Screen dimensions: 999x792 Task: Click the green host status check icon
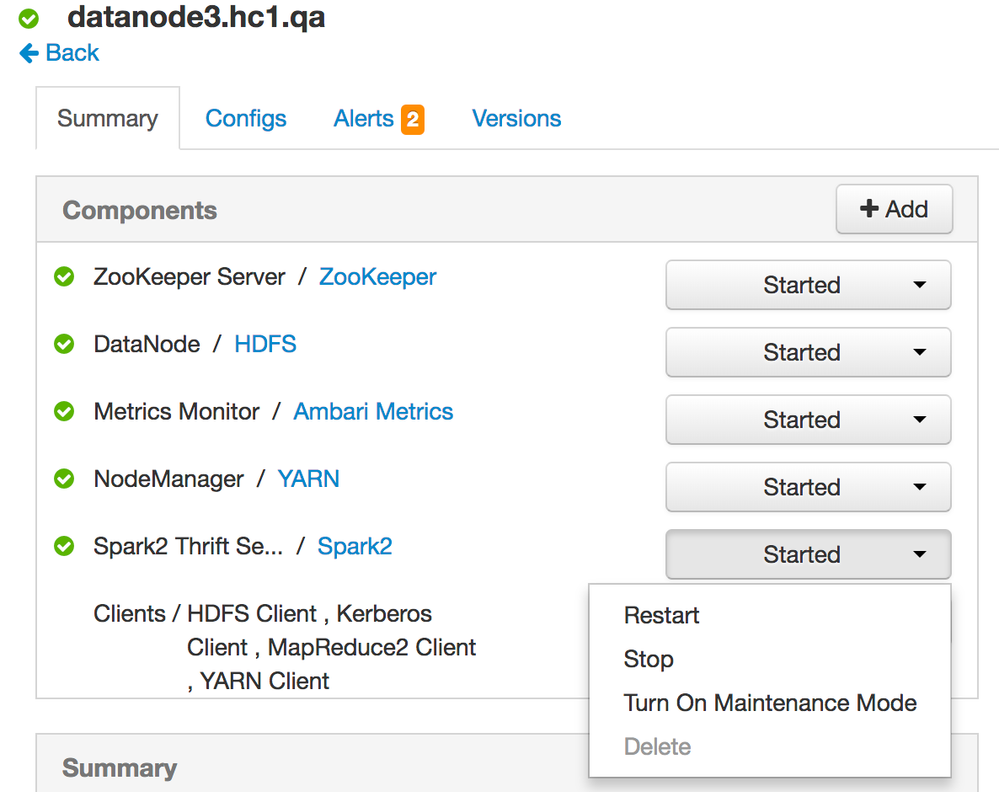[29, 18]
